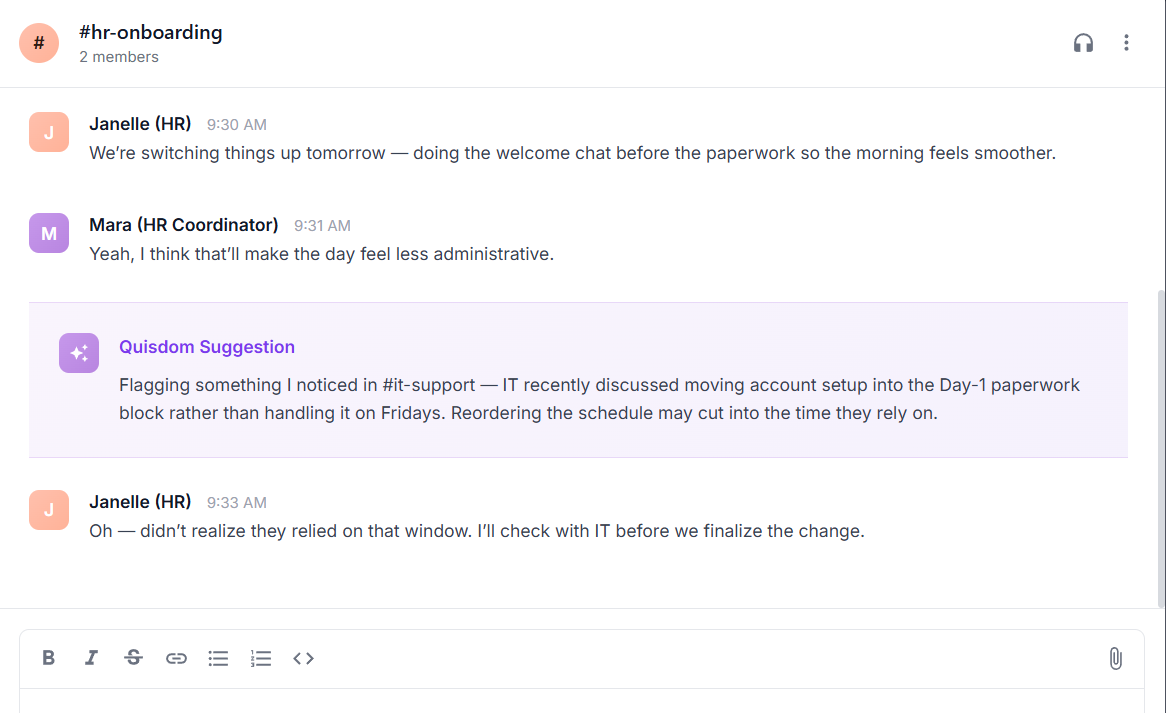Toggle bold formatting in the message composer
Viewport: 1166px width, 713px height.
click(x=49, y=658)
